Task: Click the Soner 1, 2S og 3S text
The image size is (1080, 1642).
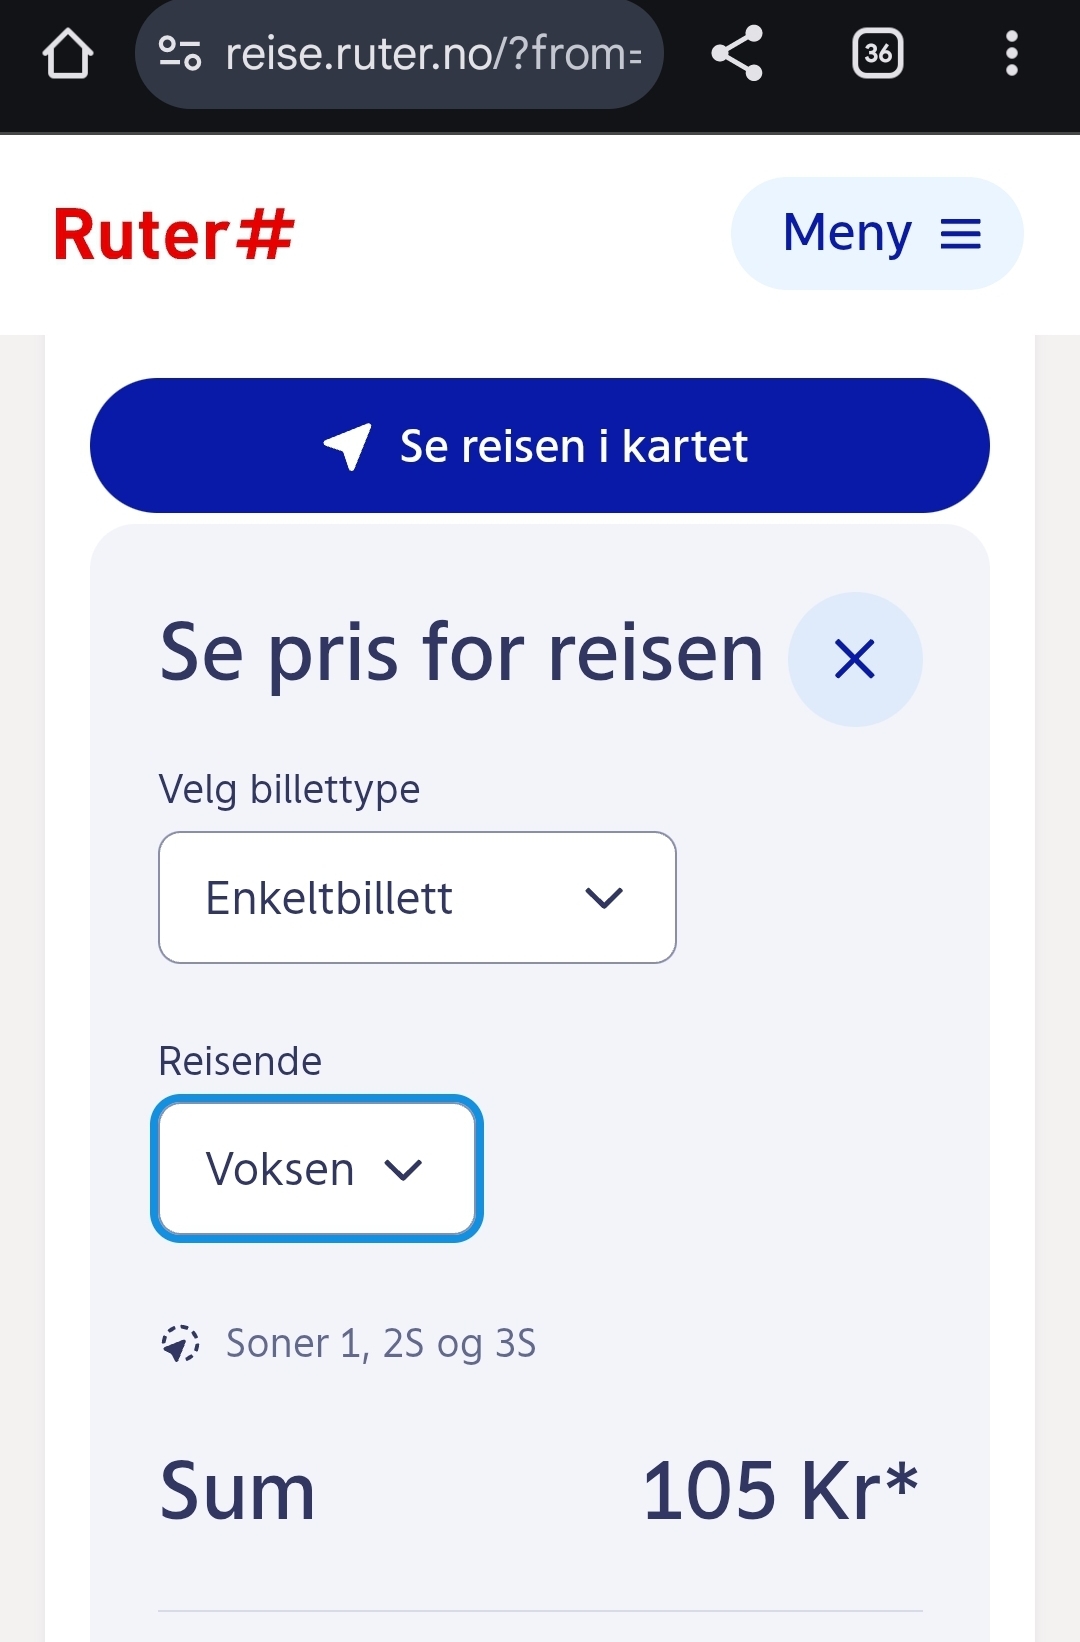Action: 381,1343
